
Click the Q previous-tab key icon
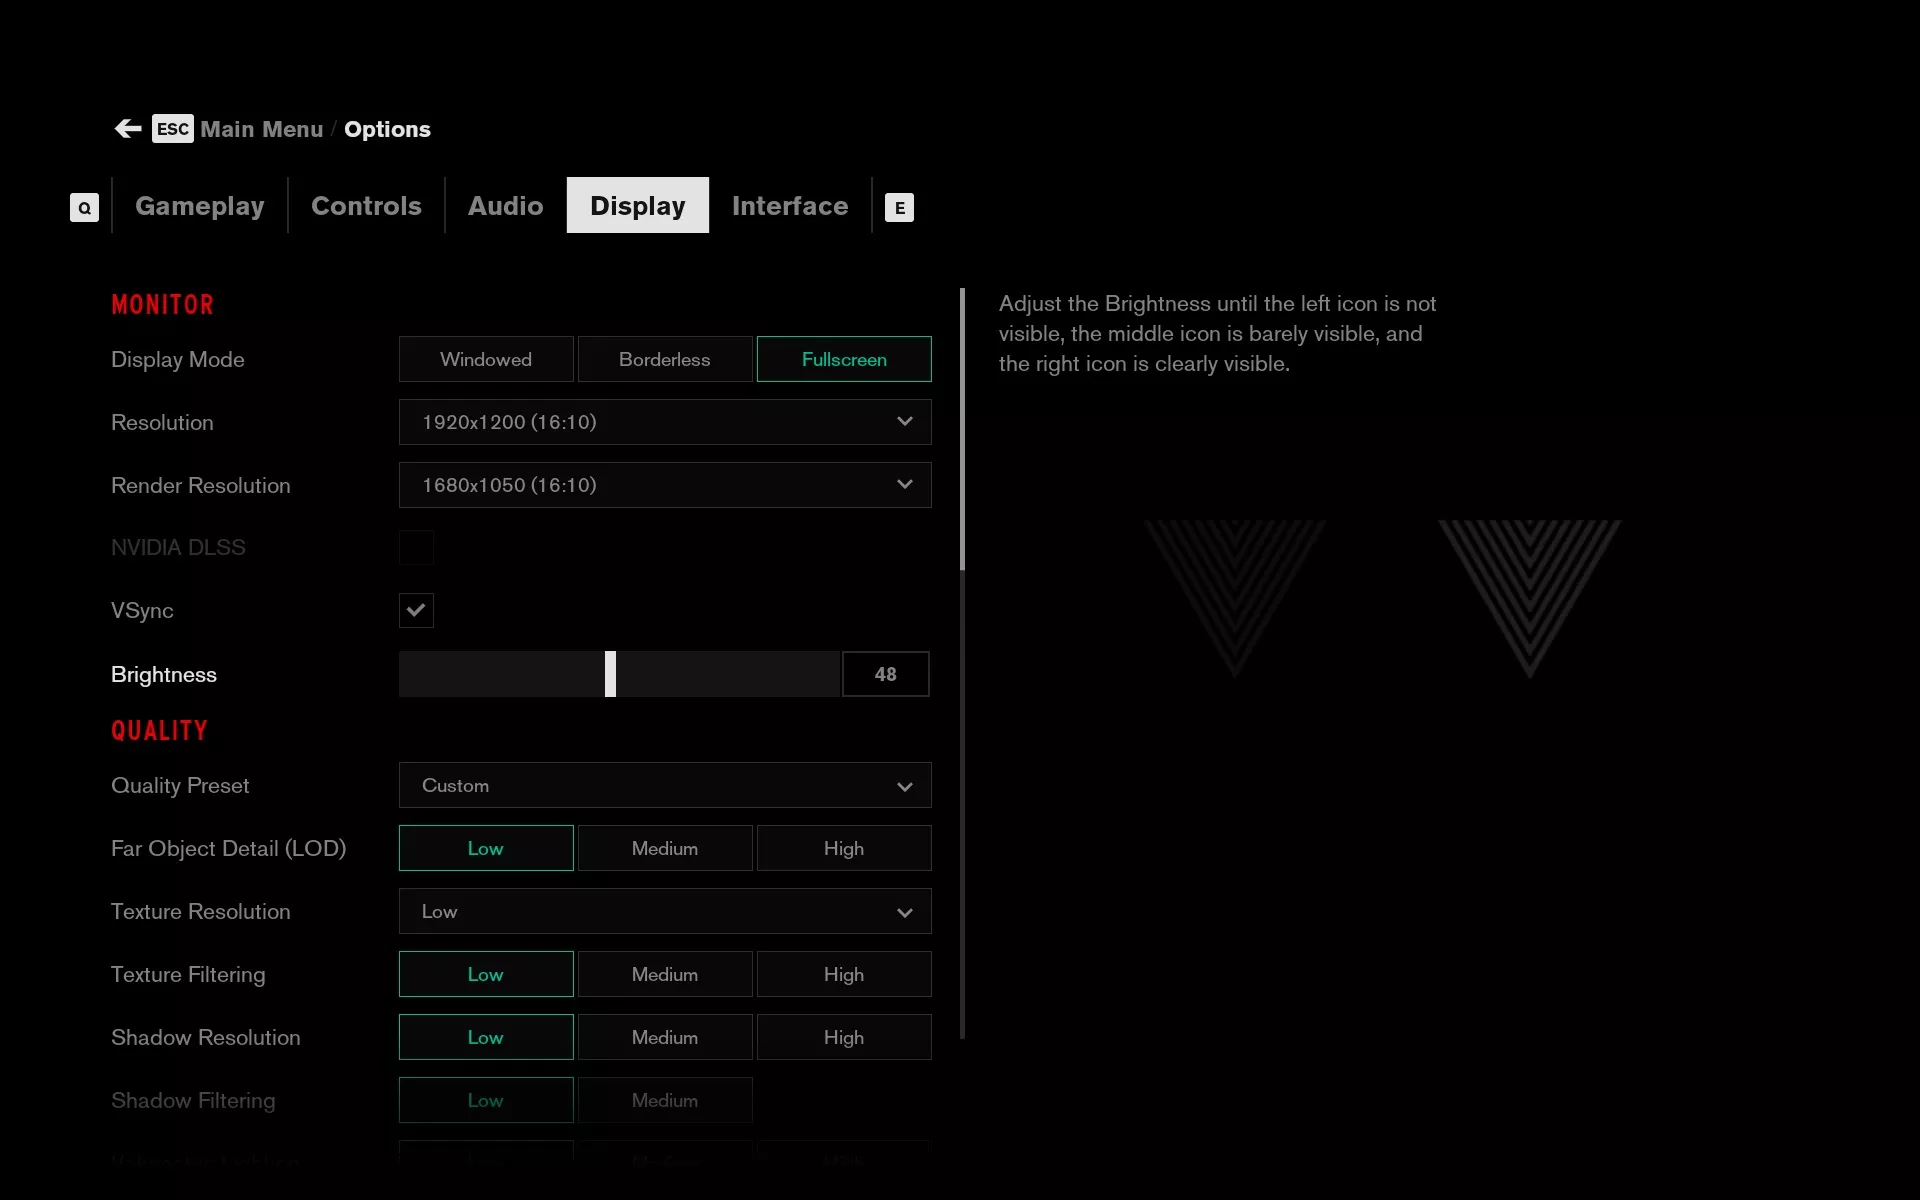point(84,207)
